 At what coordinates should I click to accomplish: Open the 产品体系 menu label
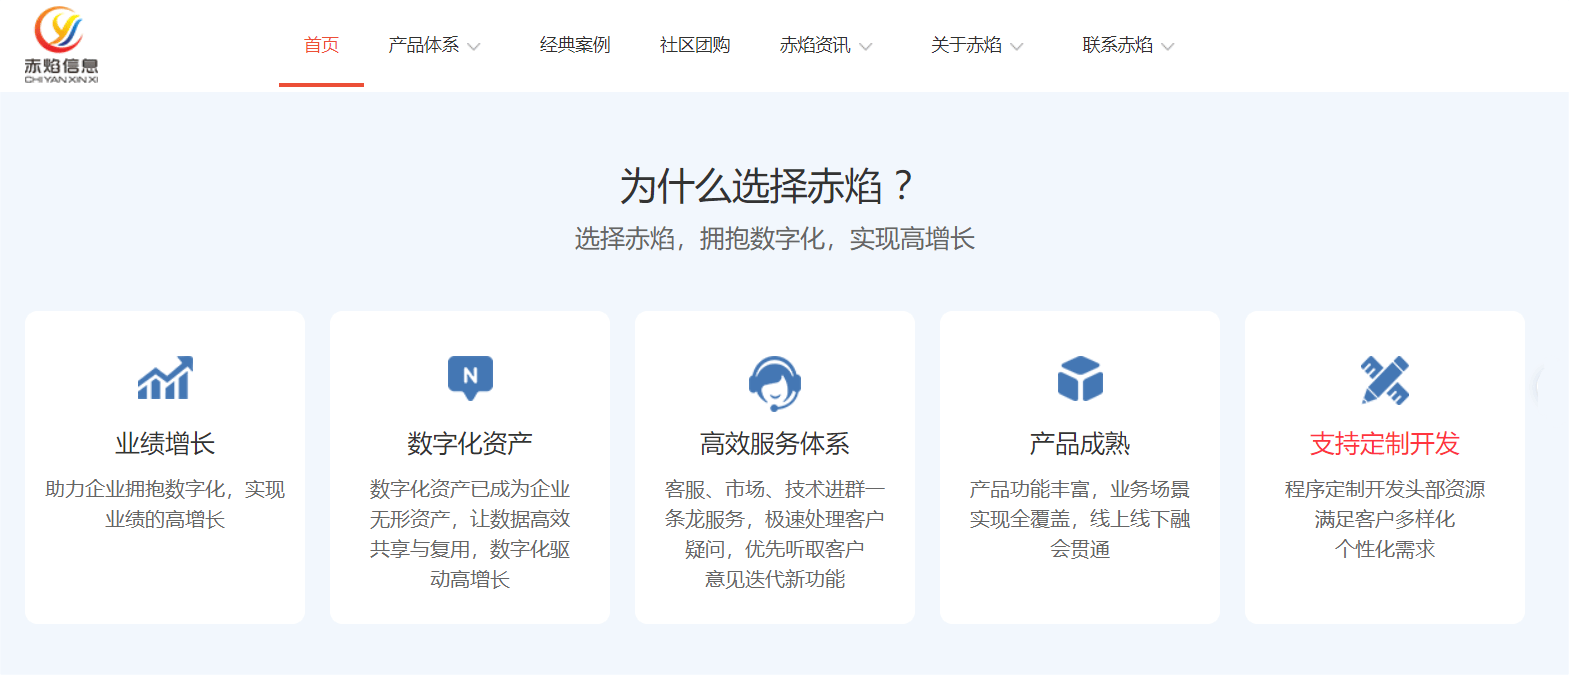(x=423, y=45)
